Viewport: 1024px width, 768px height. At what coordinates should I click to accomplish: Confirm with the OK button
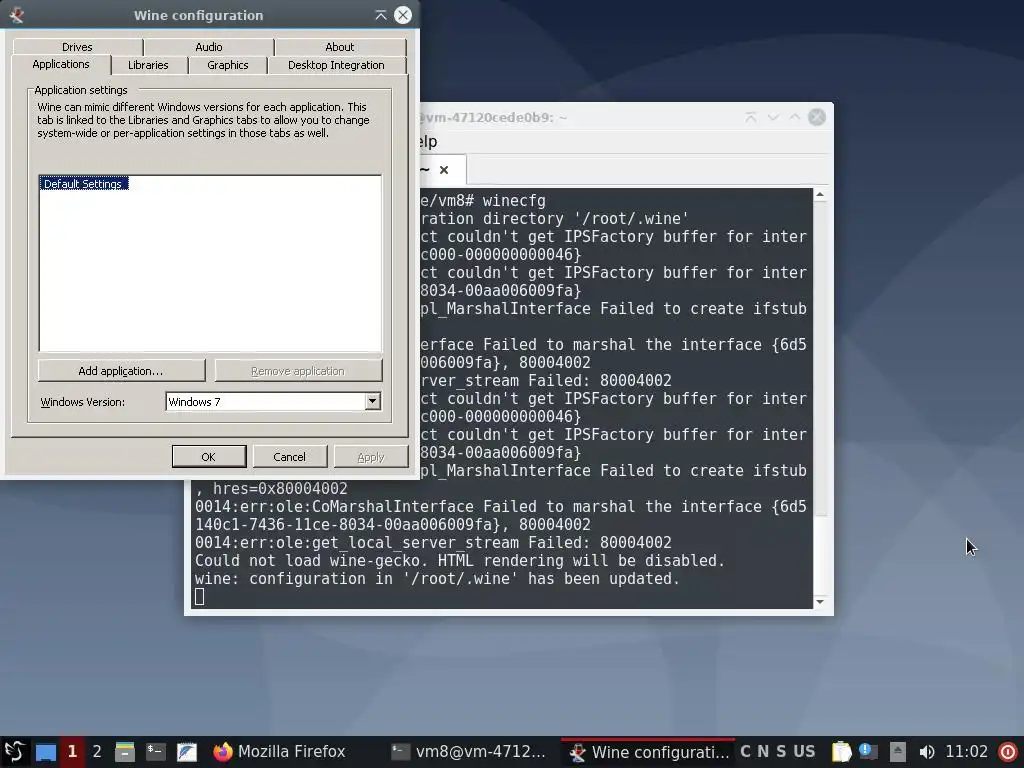(209, 456)
